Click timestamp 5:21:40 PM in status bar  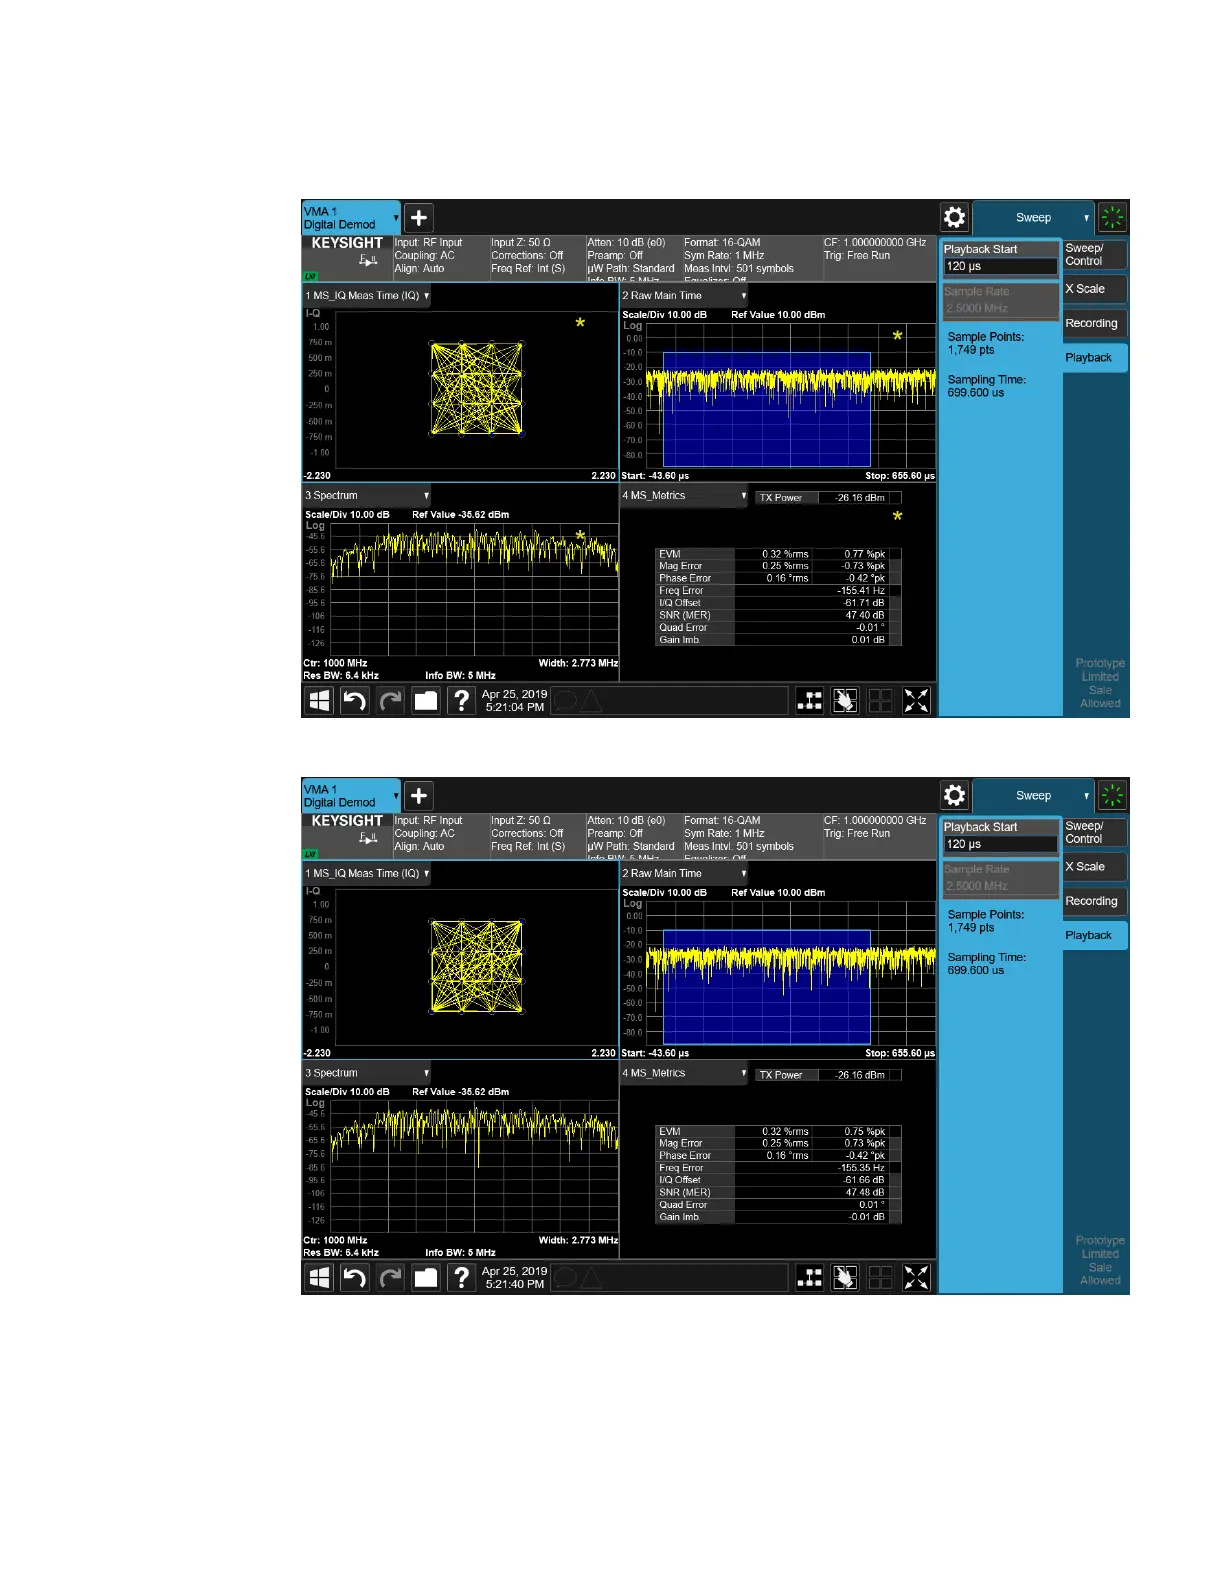pyautogui.click(x=515, y=1284)
